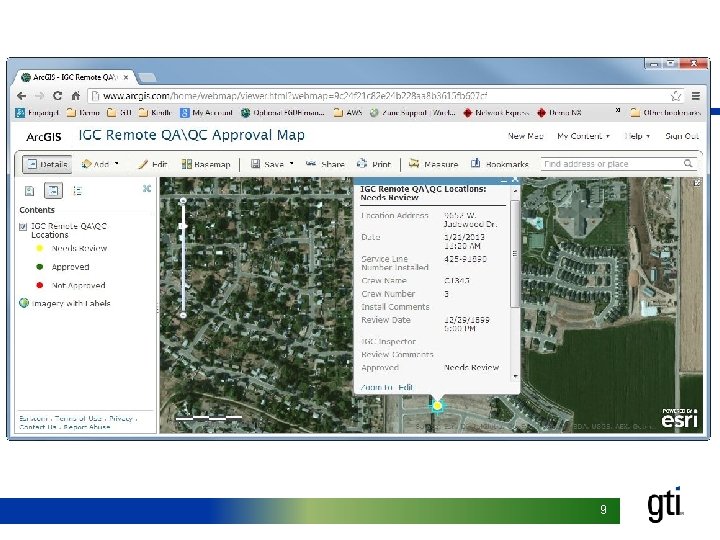Click the Details button in toolbar
The width and height of the screenshot is (720, 540).
click(47, 164)
